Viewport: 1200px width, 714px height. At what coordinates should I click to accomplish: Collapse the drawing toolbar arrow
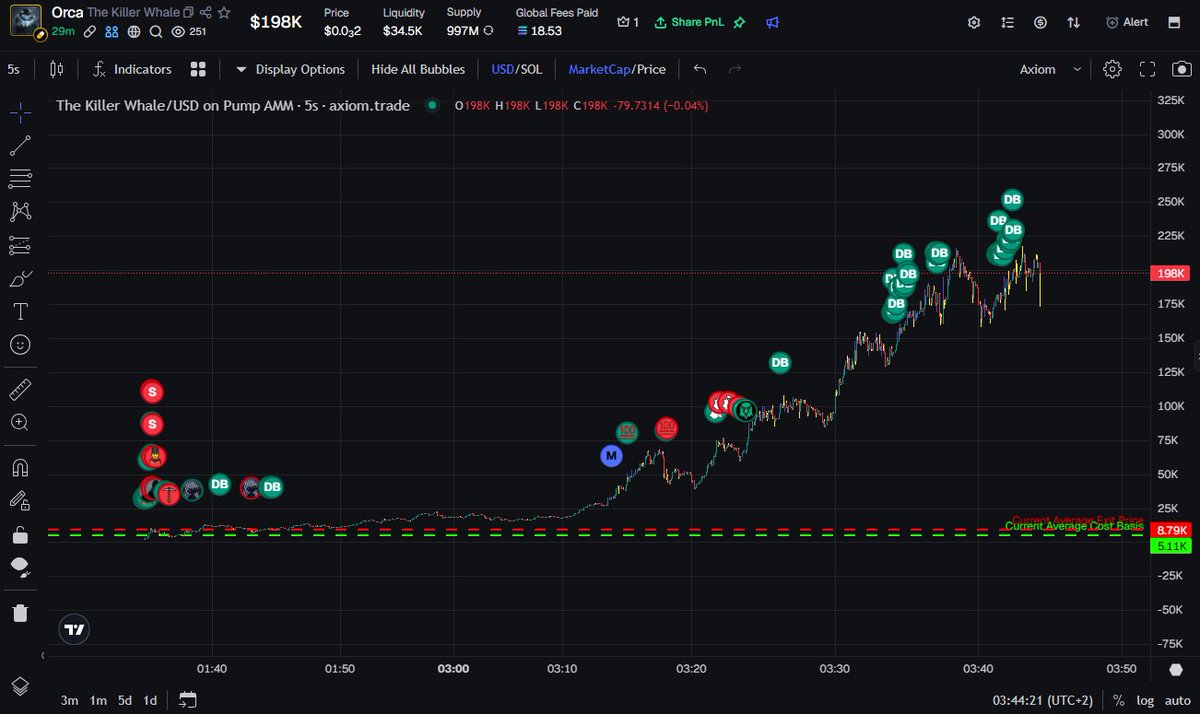coord(43,654)
